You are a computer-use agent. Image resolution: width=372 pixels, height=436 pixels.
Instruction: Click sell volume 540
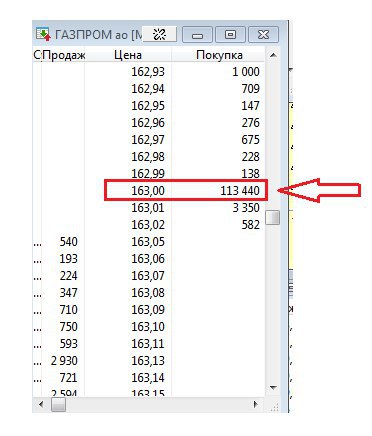[69, 242]
